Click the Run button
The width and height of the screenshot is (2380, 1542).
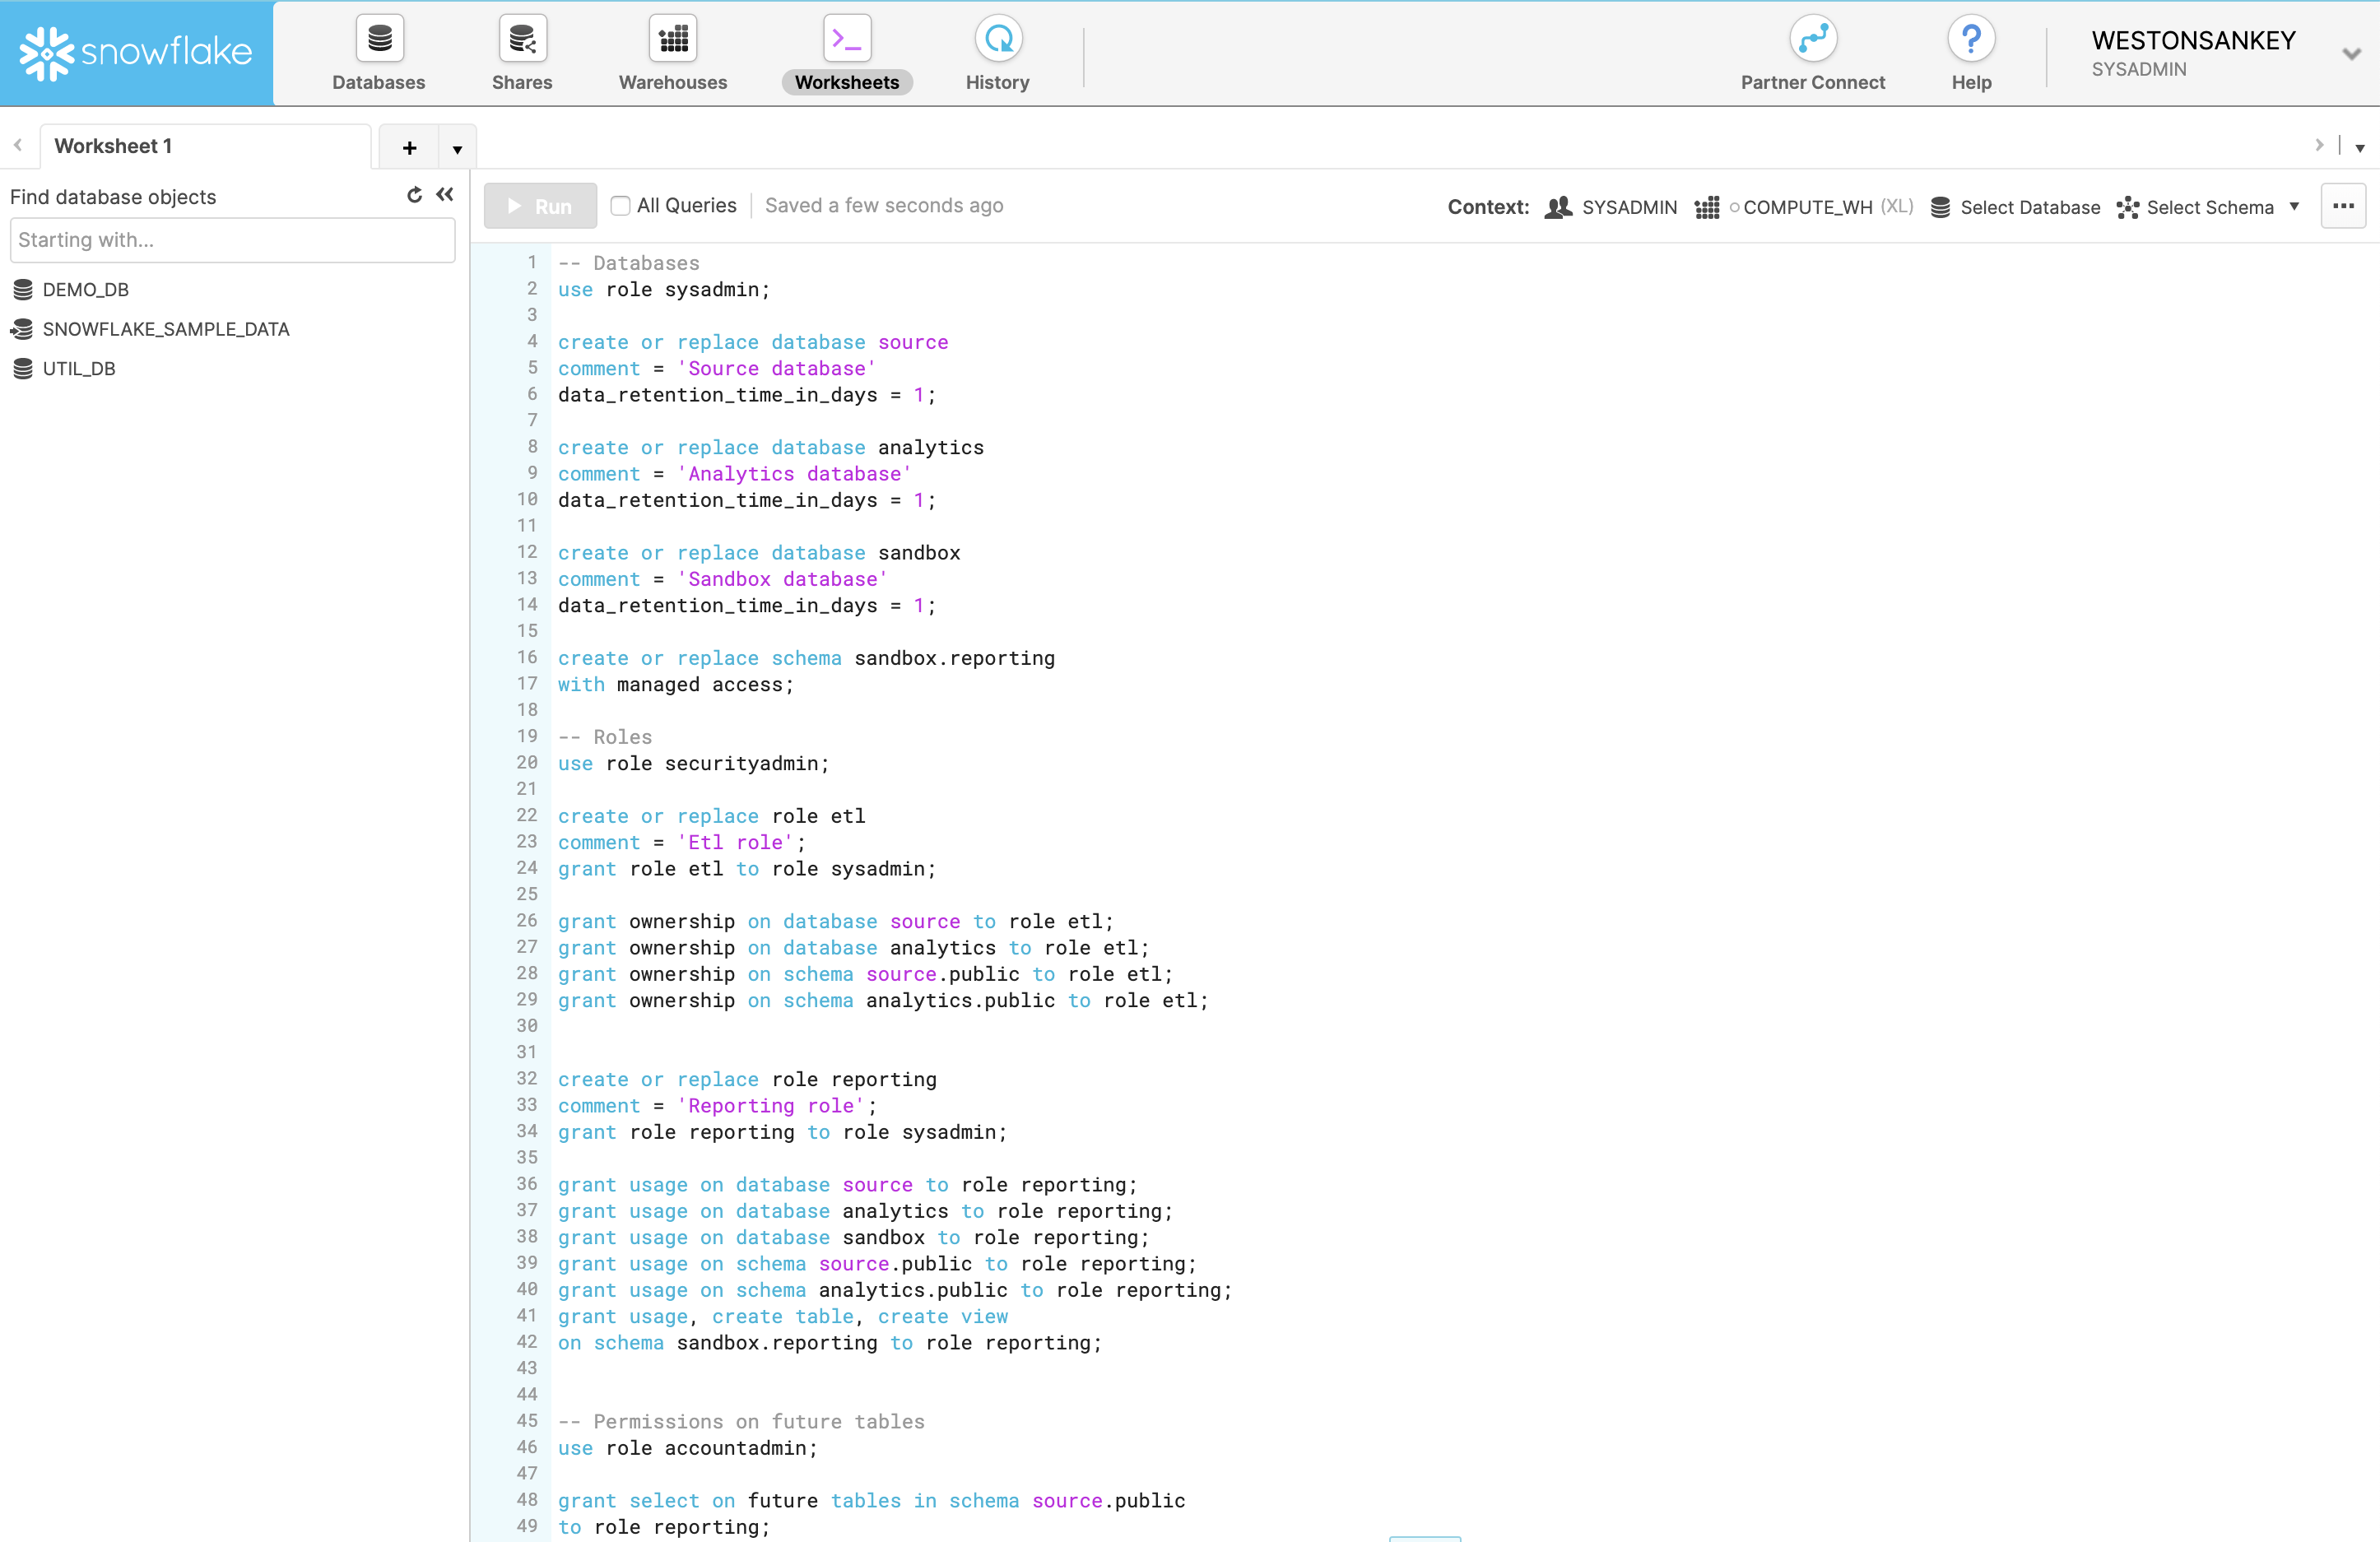point(541,206)
